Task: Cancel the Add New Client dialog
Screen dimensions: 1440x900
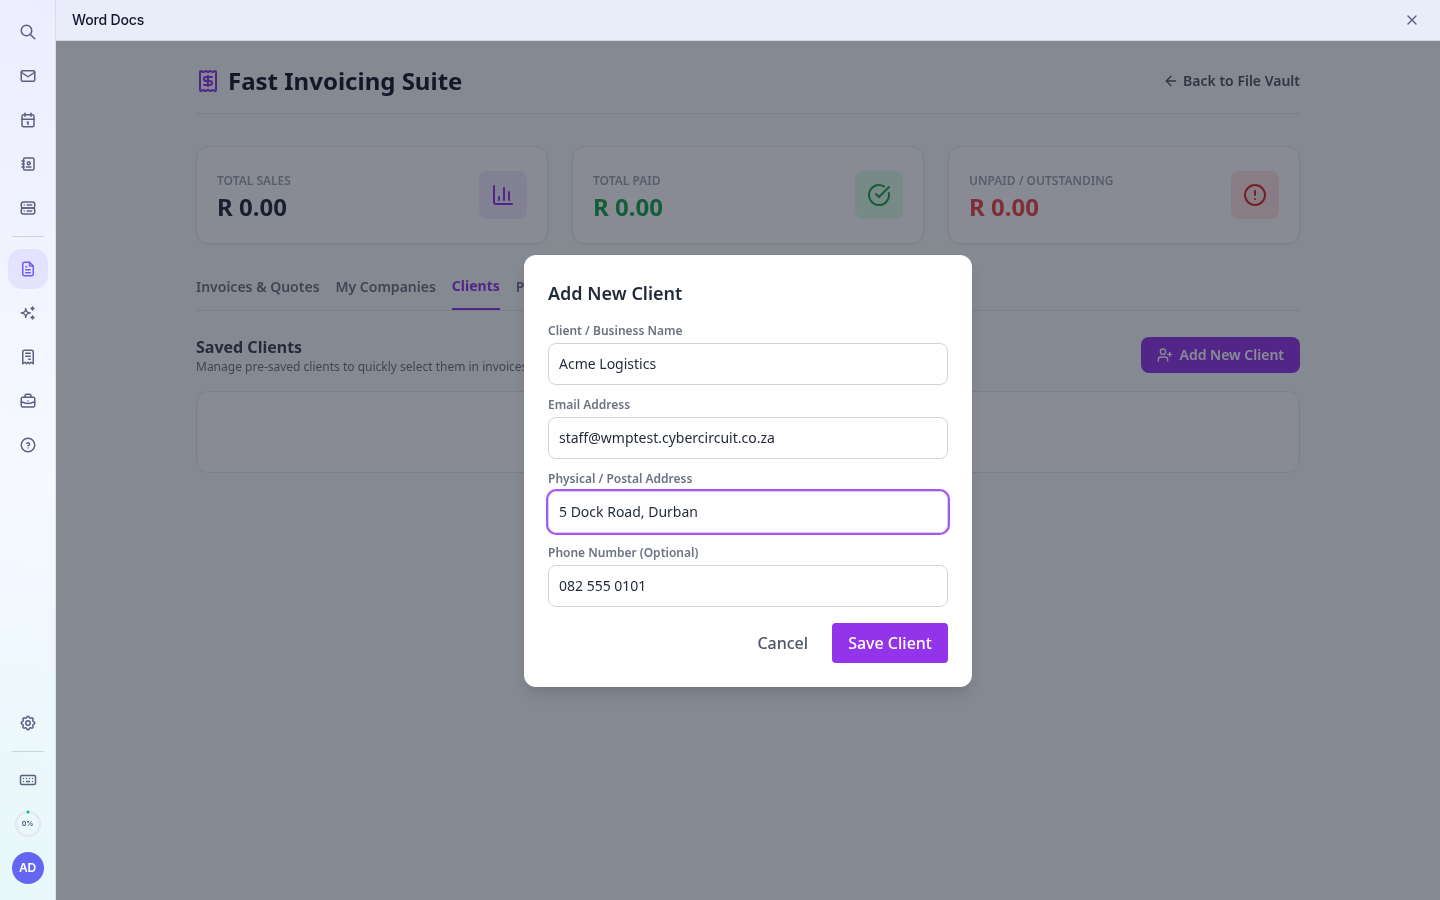Action: pos(782,643)
